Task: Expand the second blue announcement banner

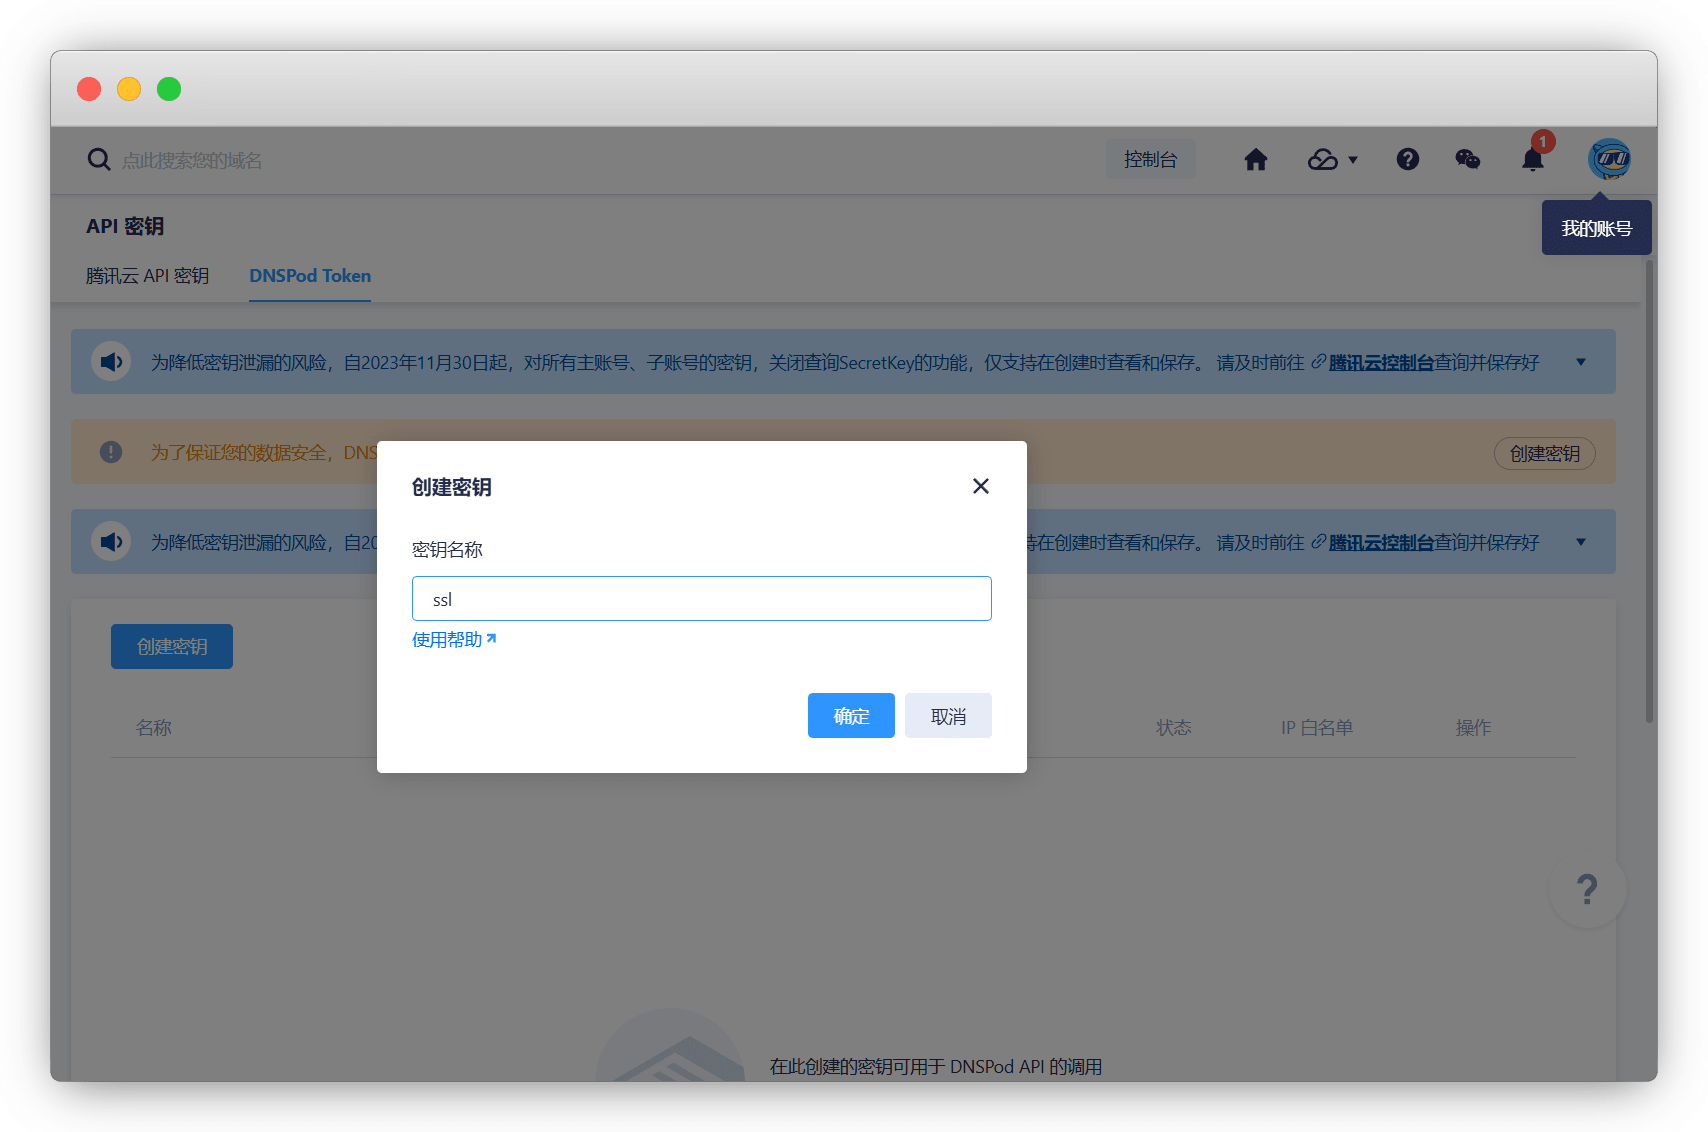Action: pos(1580,542)
